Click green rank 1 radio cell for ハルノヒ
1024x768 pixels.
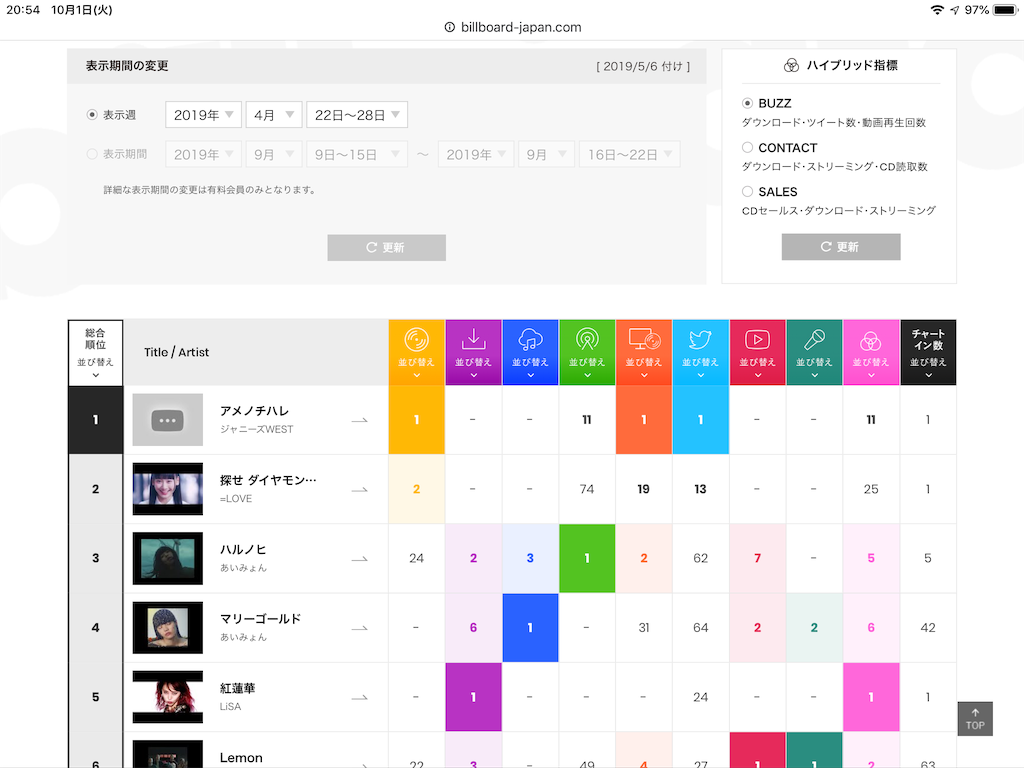click(x=587, y=558)
